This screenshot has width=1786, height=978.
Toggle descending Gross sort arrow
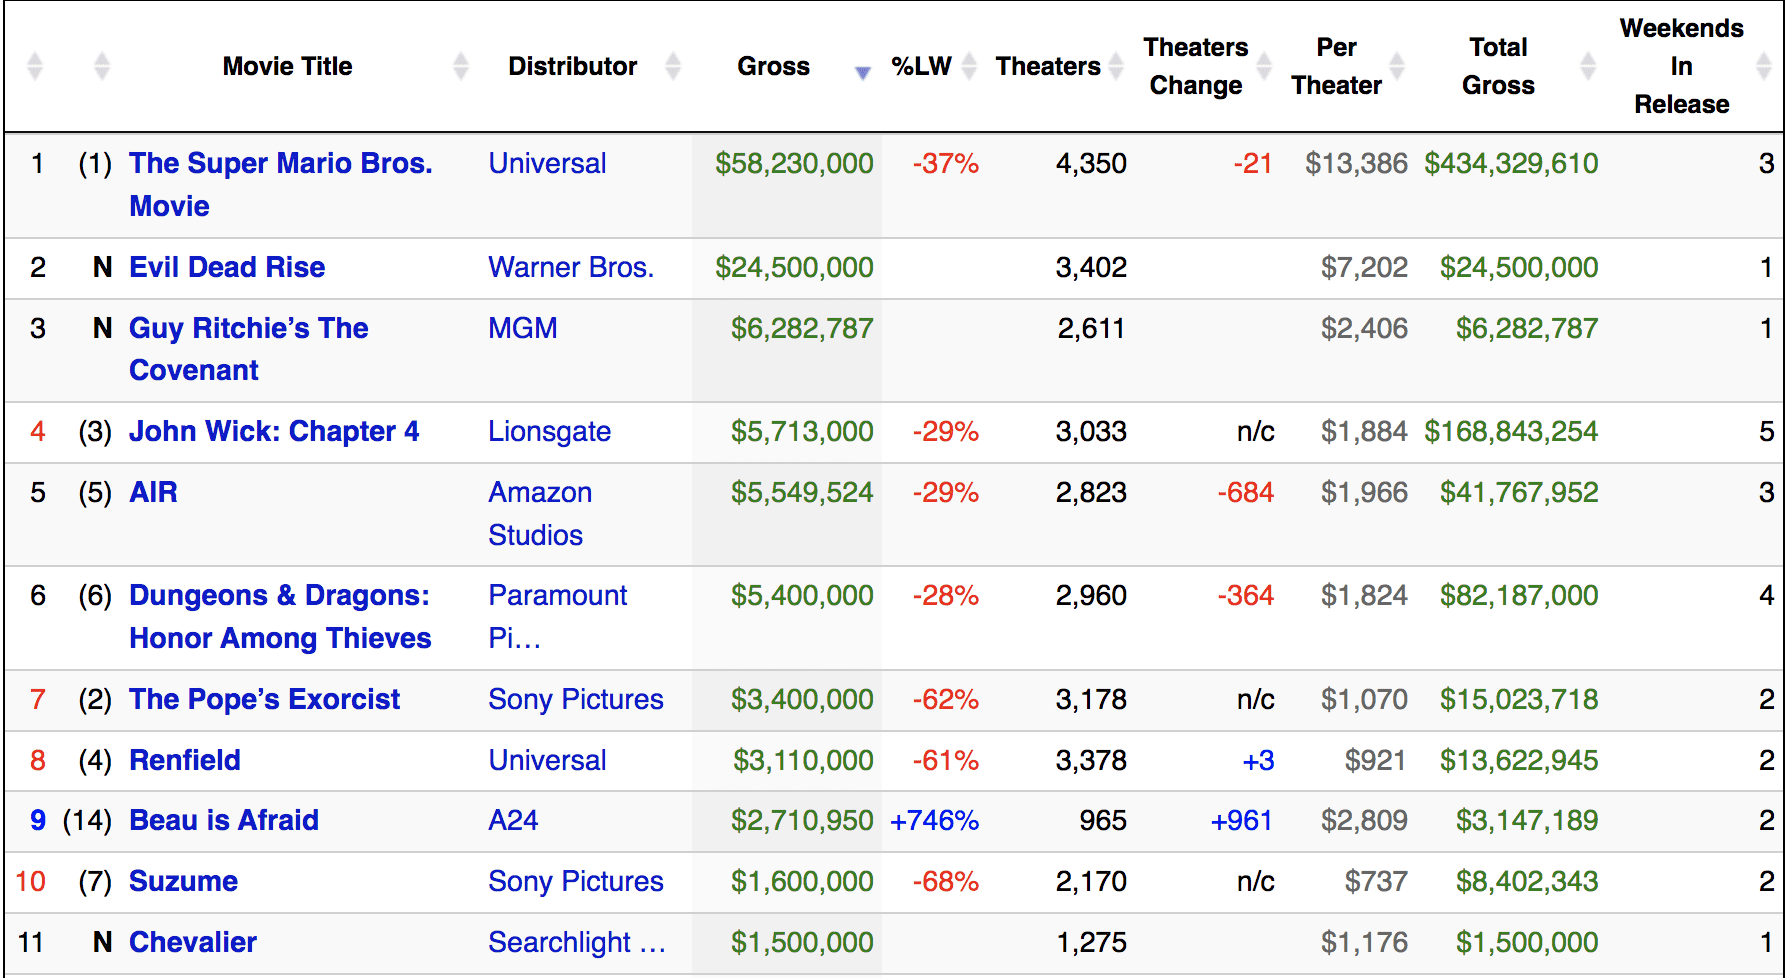(x=863, y=72)
